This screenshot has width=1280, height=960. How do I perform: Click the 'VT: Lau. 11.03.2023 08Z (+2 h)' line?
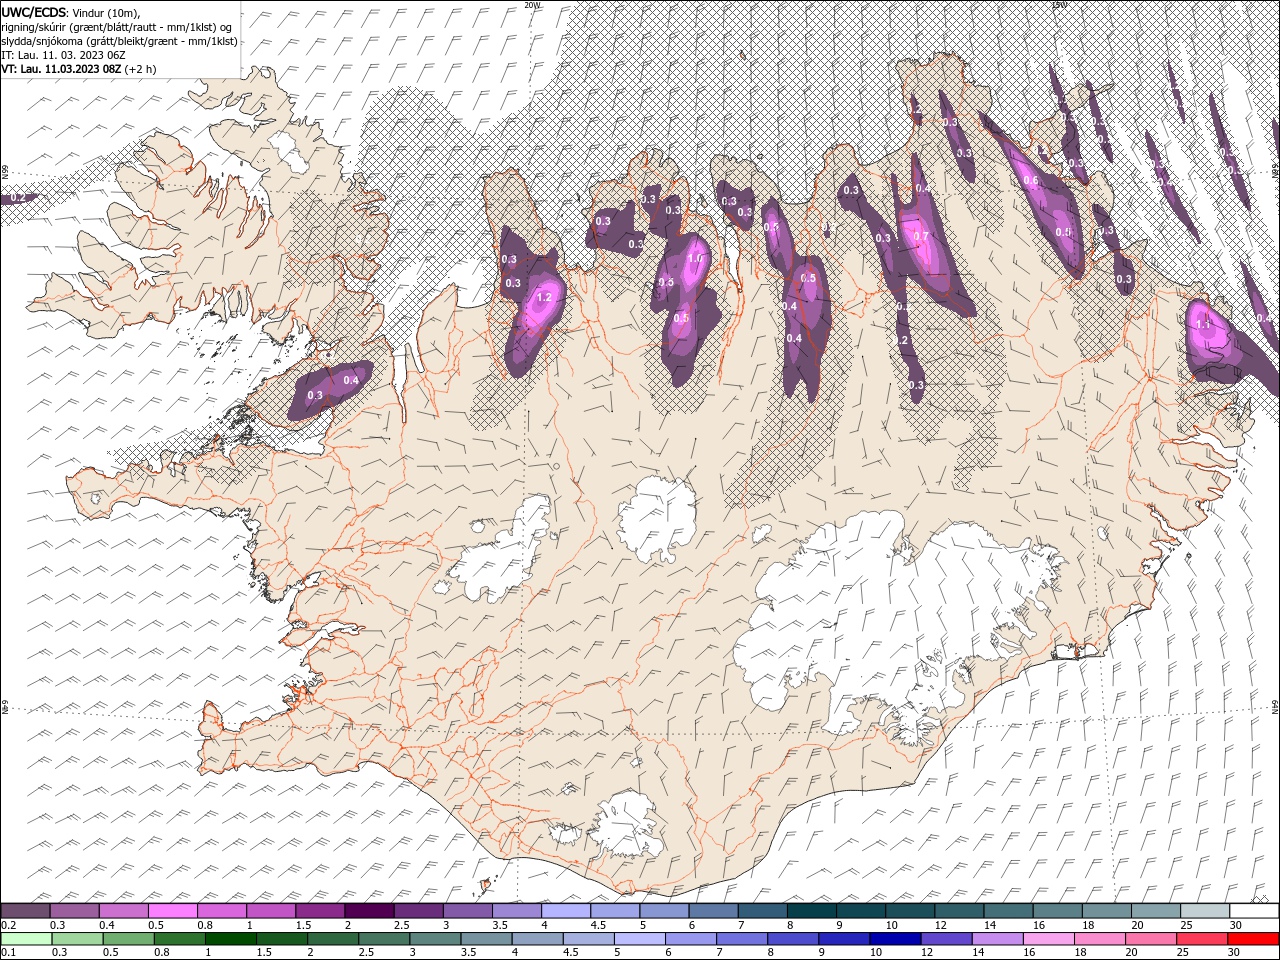point(79,70)
